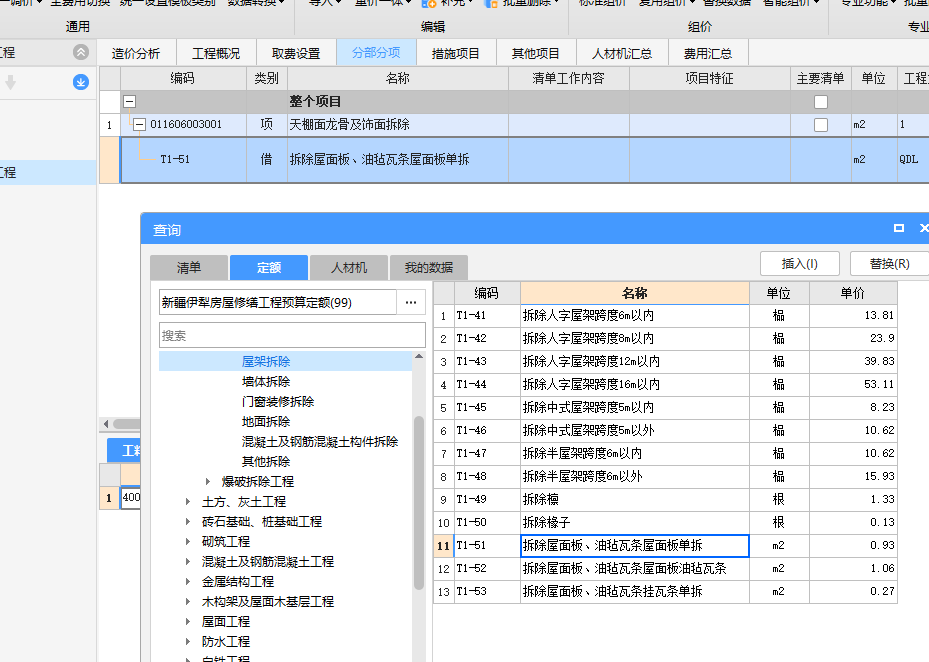Open the 人材机 tab in query dialog
Viewport: 929px width, 662px height.
pos(349,268)
